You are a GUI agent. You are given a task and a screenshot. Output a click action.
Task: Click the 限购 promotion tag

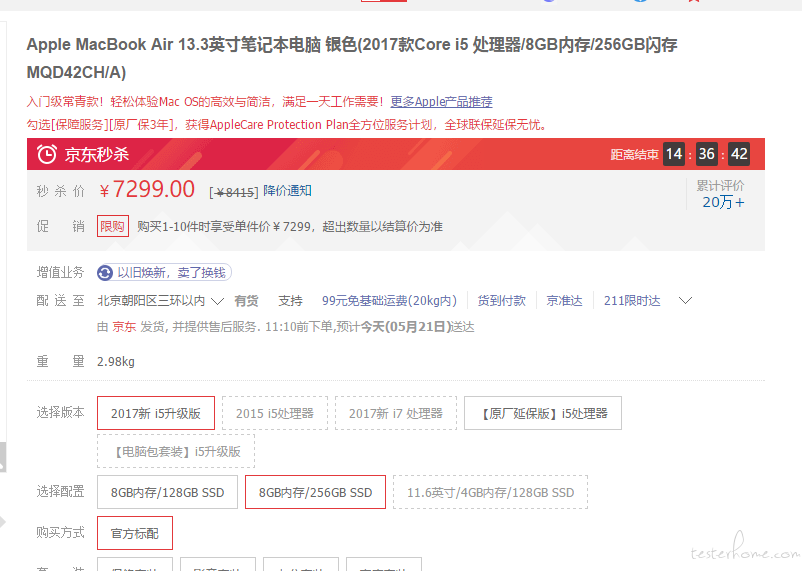tap(113, 226)
